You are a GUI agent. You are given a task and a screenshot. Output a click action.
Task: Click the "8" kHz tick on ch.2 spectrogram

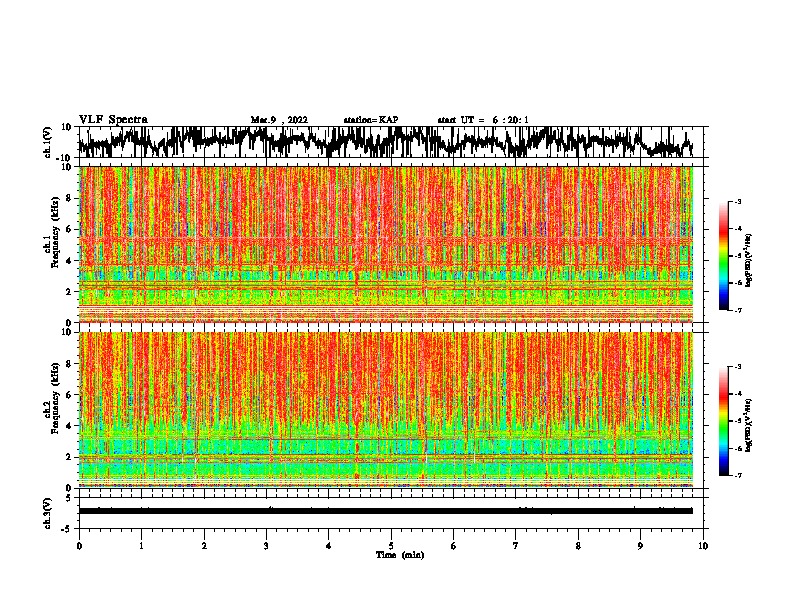point(70,363)
